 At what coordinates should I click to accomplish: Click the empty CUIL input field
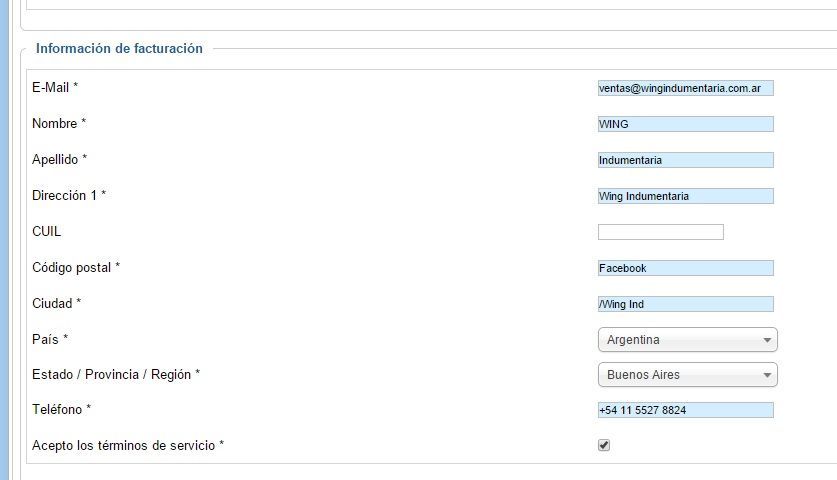point(661,232)
